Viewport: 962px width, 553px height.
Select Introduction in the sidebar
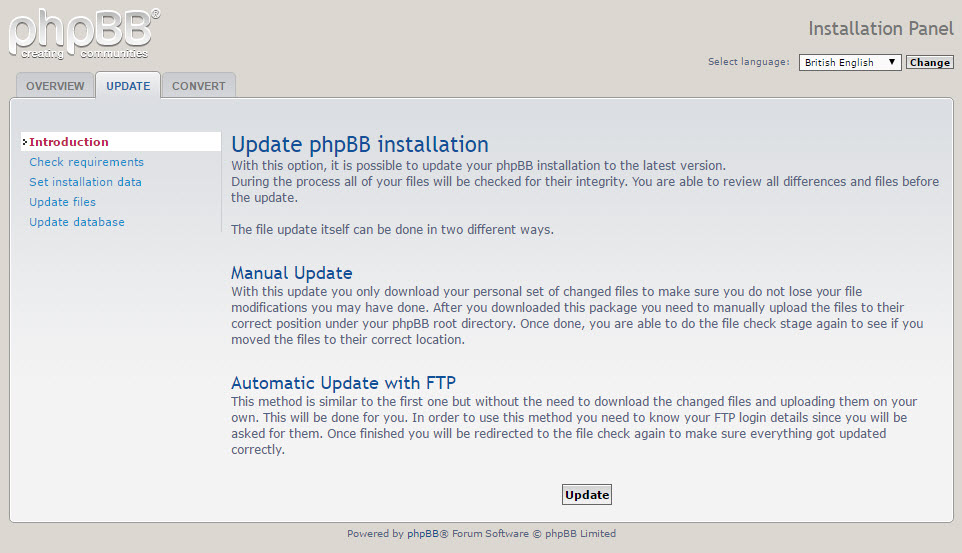pos(69,142)
